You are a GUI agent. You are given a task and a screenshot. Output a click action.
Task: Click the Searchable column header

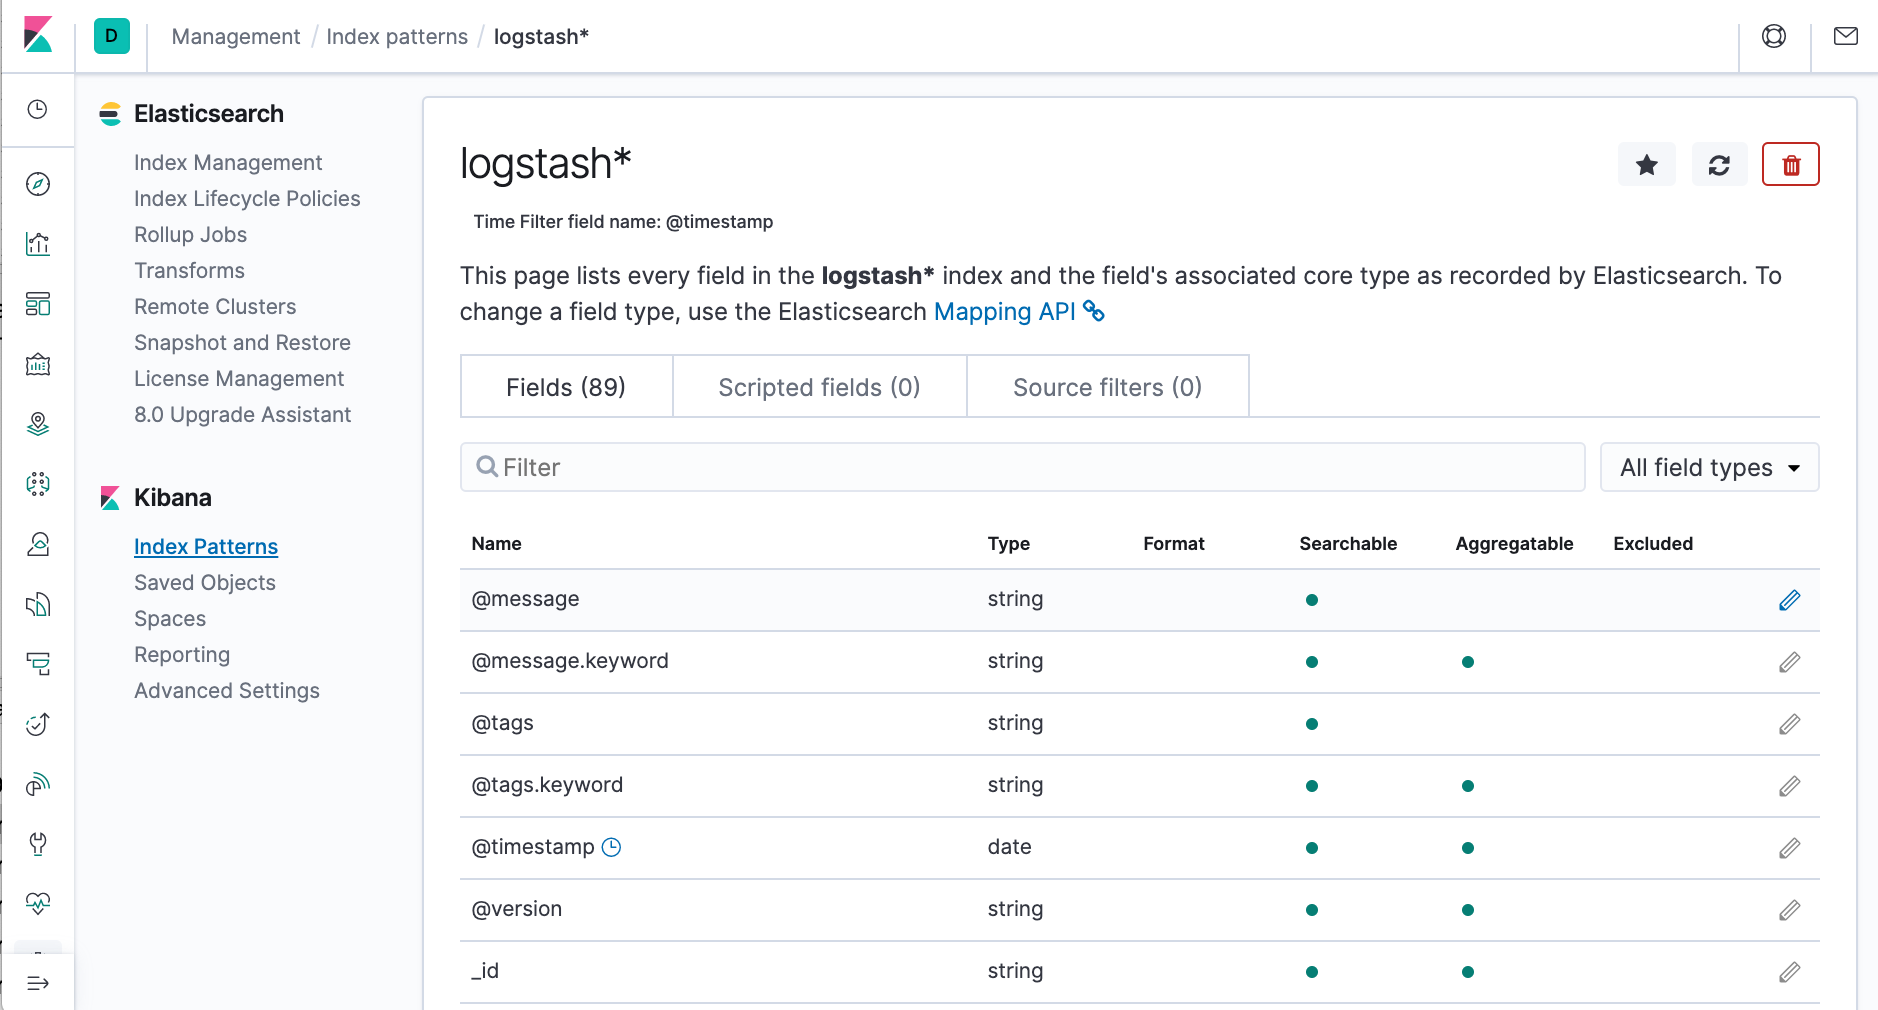click(1348, 543)
